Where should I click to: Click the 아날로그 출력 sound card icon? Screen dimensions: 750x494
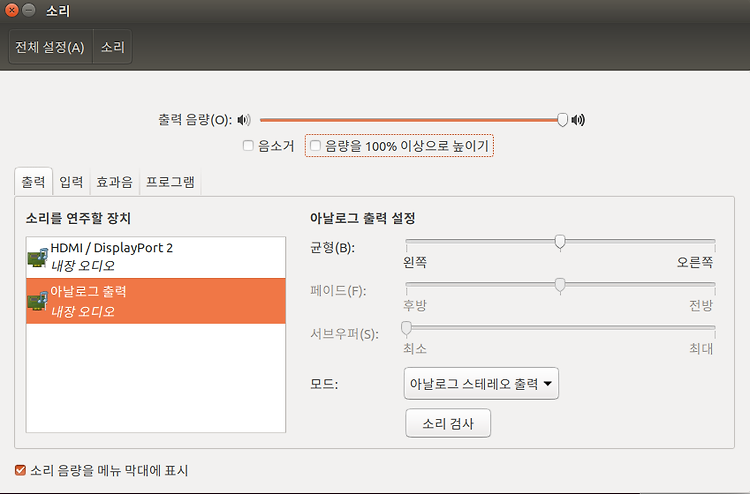pyautogui.click(x=38, y=301)
